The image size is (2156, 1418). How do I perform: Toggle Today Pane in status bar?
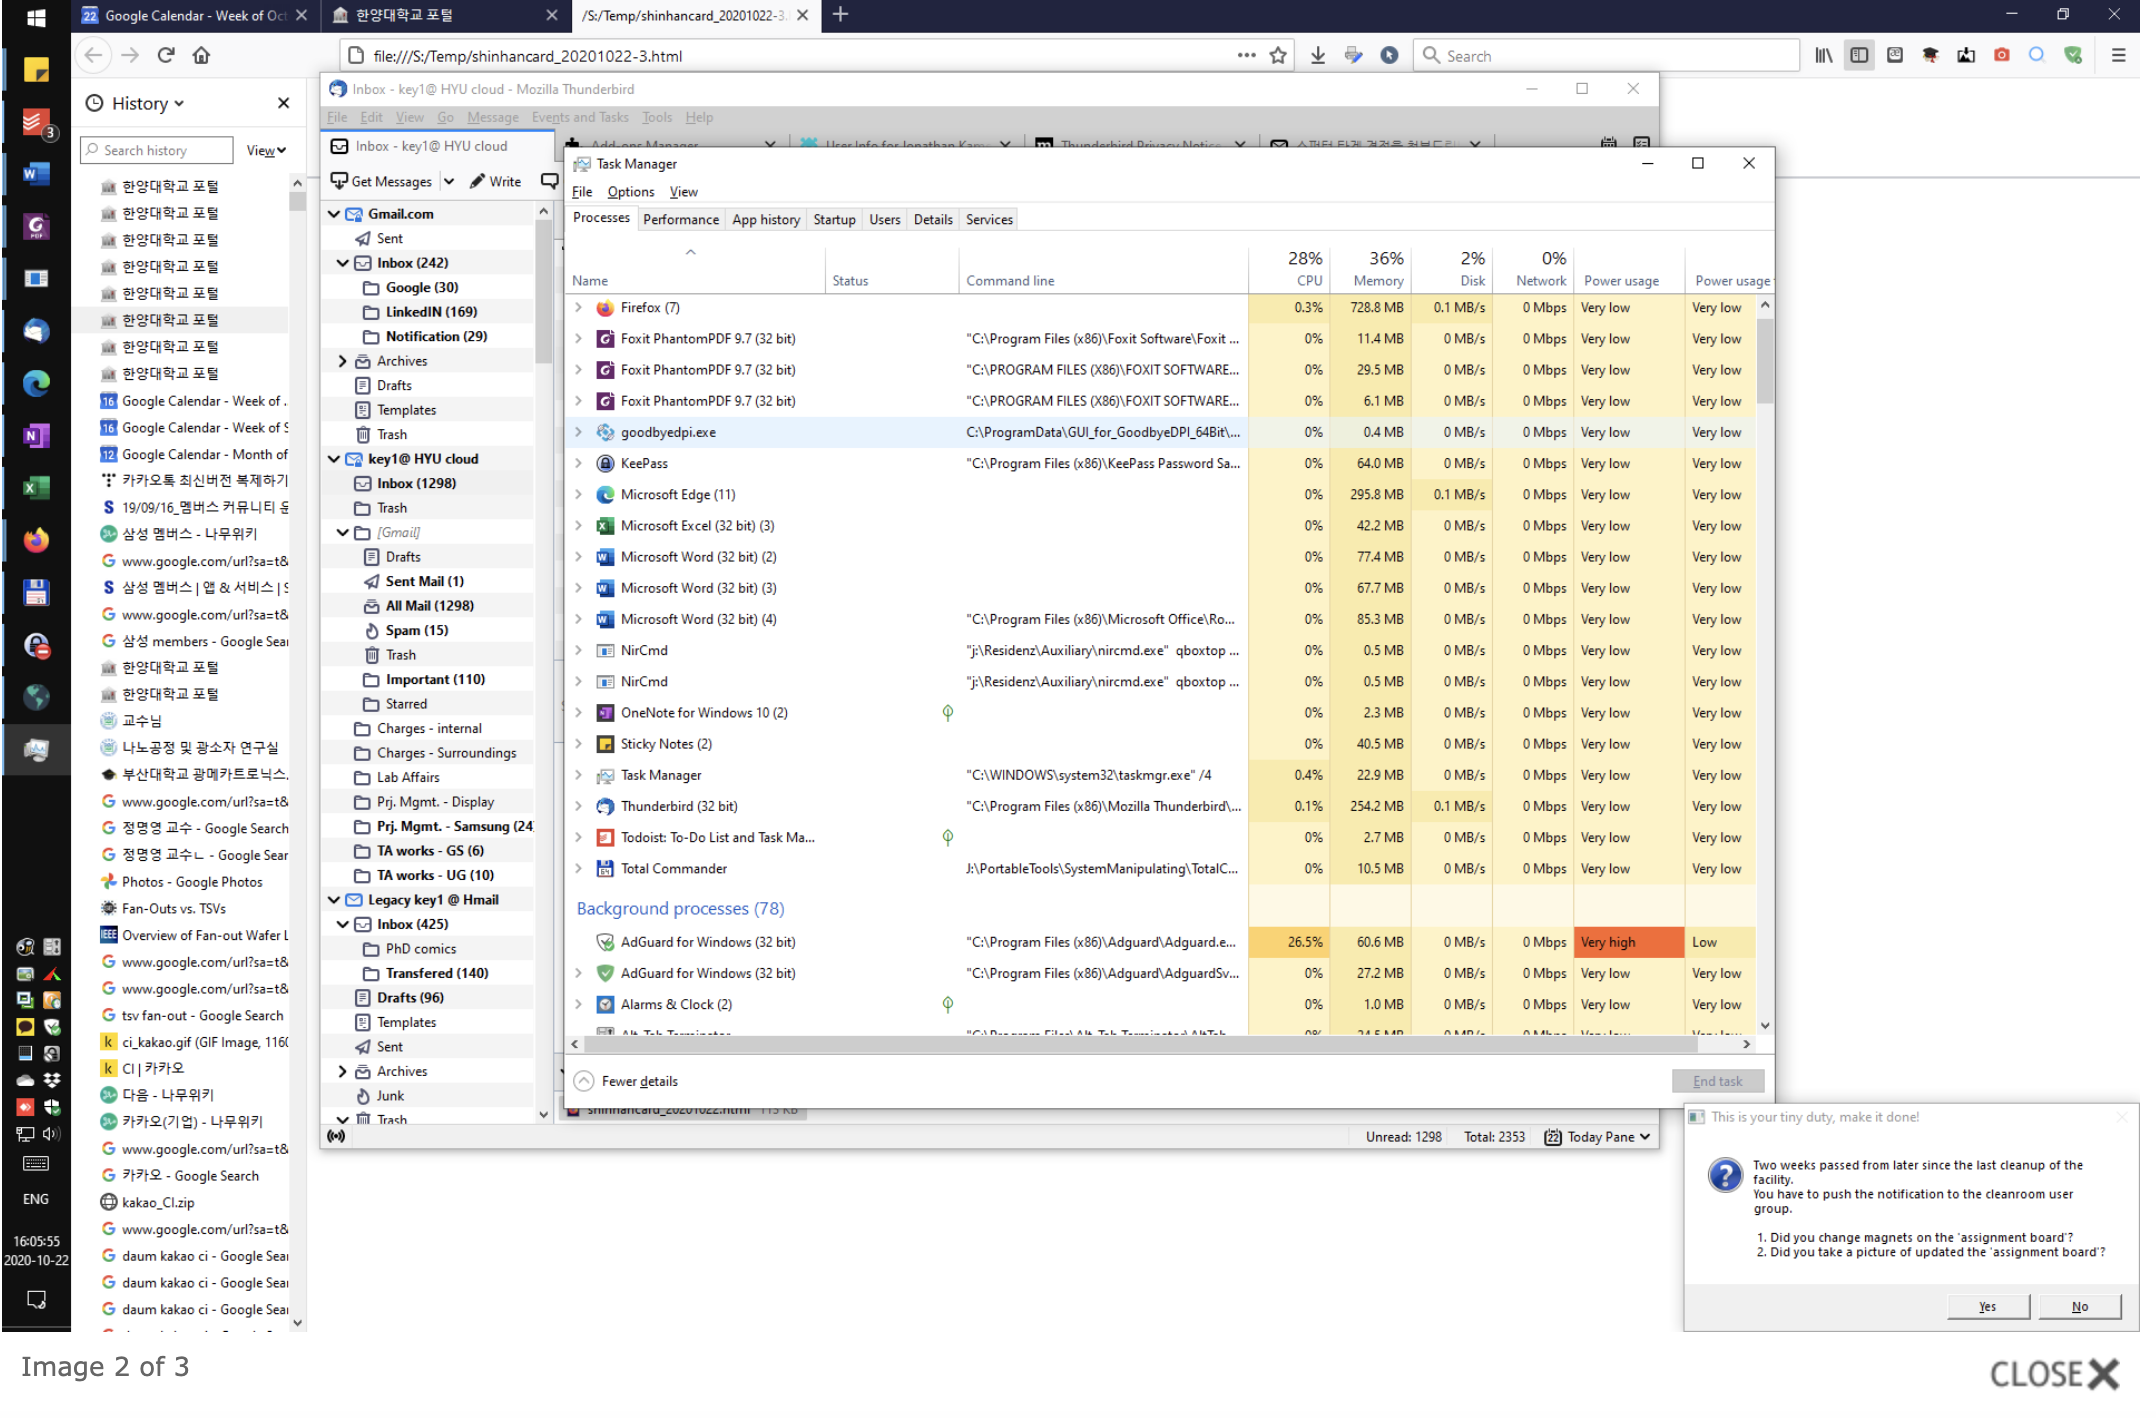(x=1598, y=1137)
